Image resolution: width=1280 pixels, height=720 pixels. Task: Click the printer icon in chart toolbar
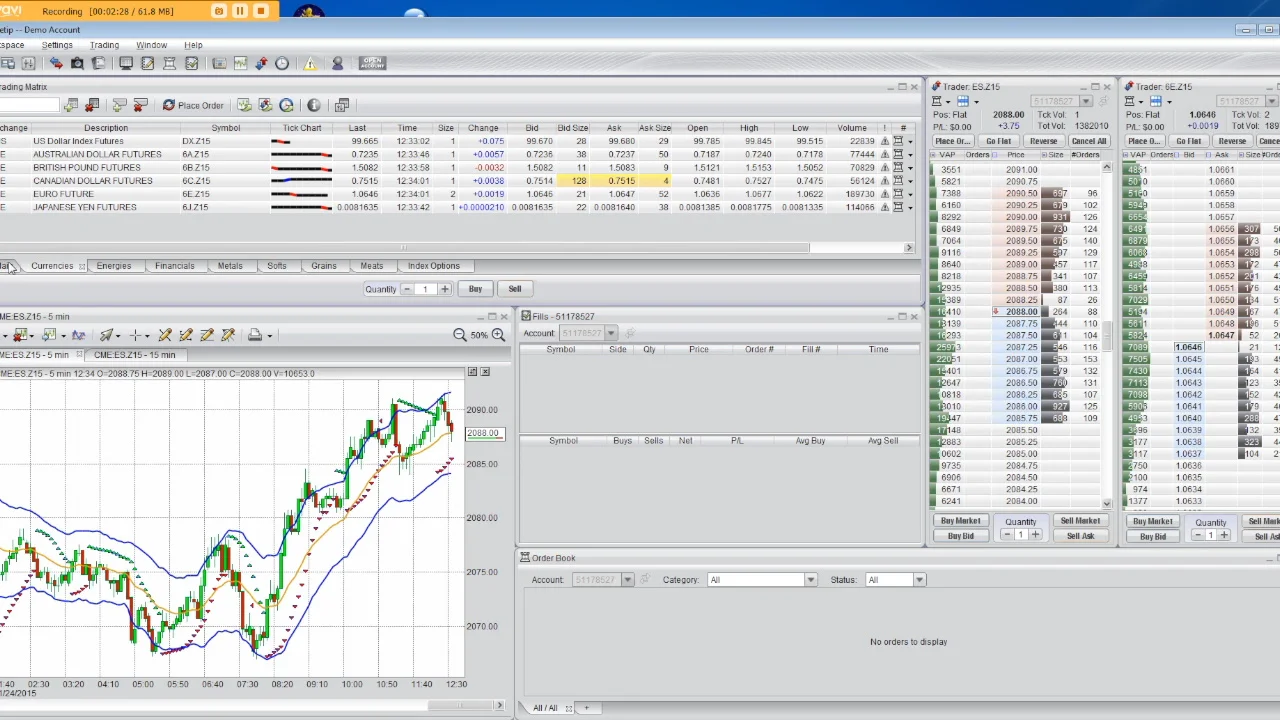255,335
